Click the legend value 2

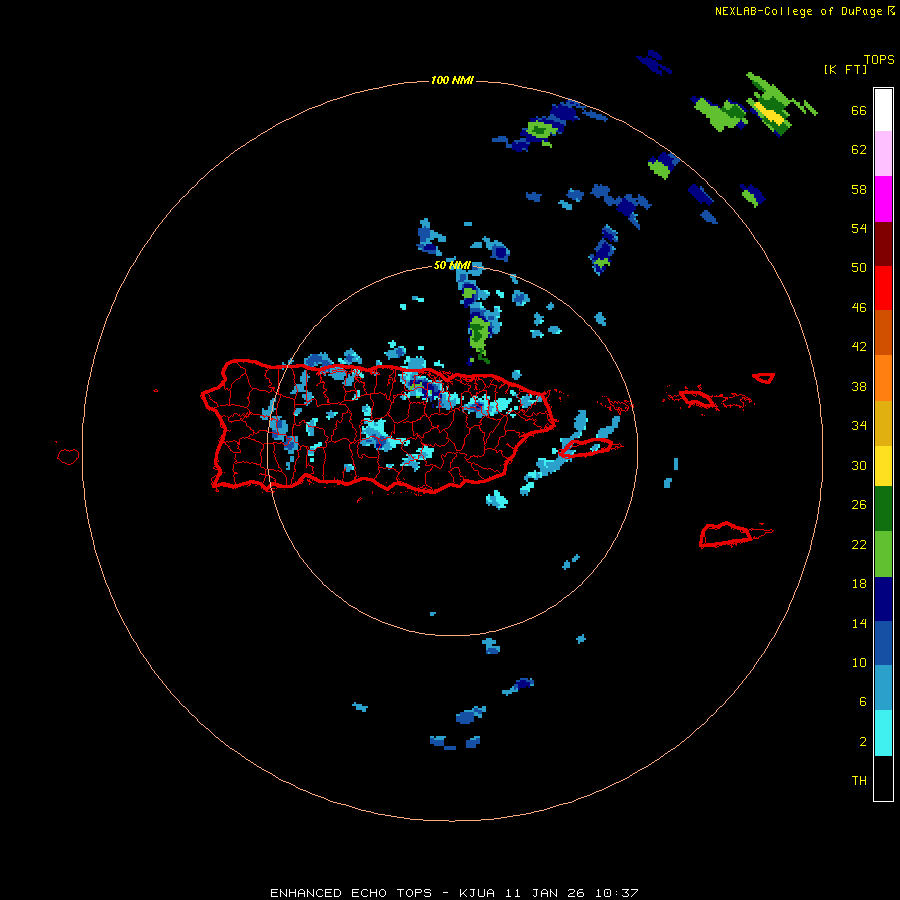(x=862, y=742)
